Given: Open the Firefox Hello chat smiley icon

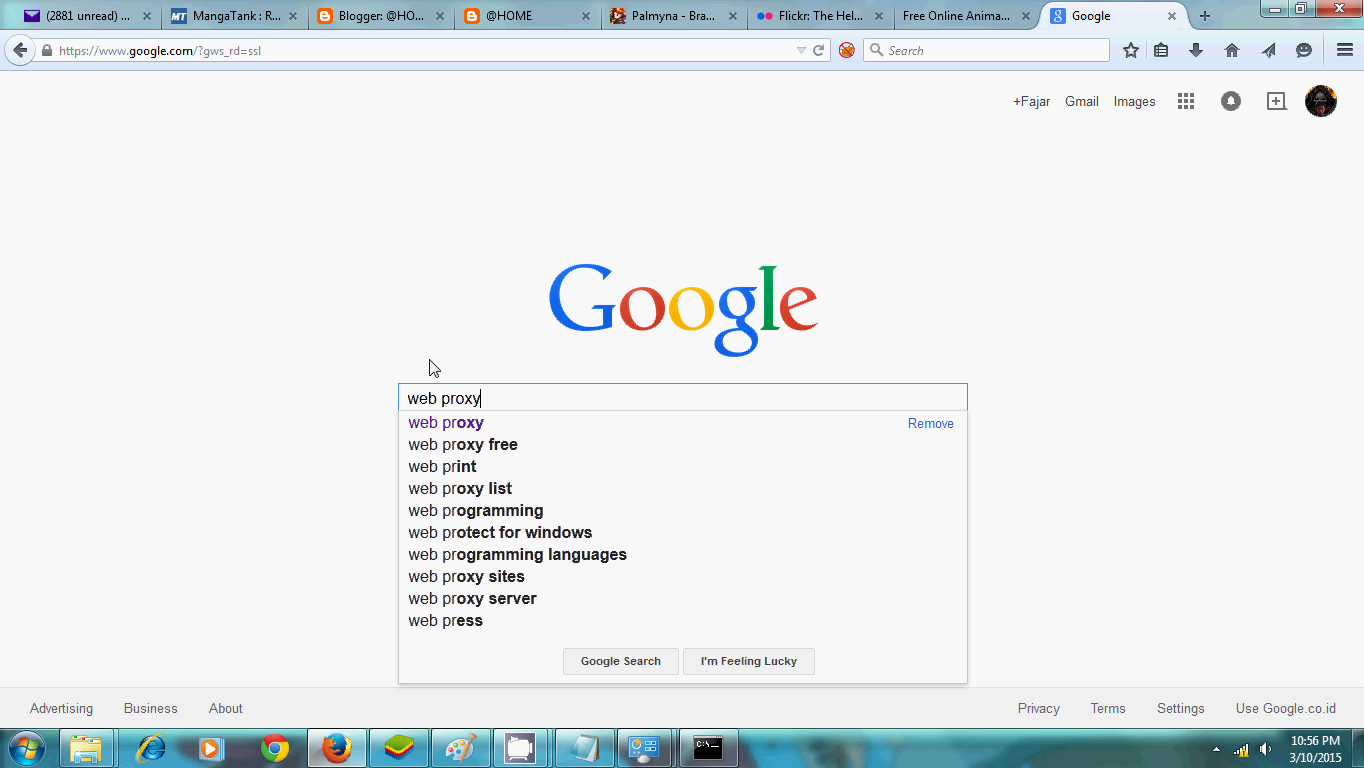Looking at the screenshot, I should click(x=1304, y=50).
